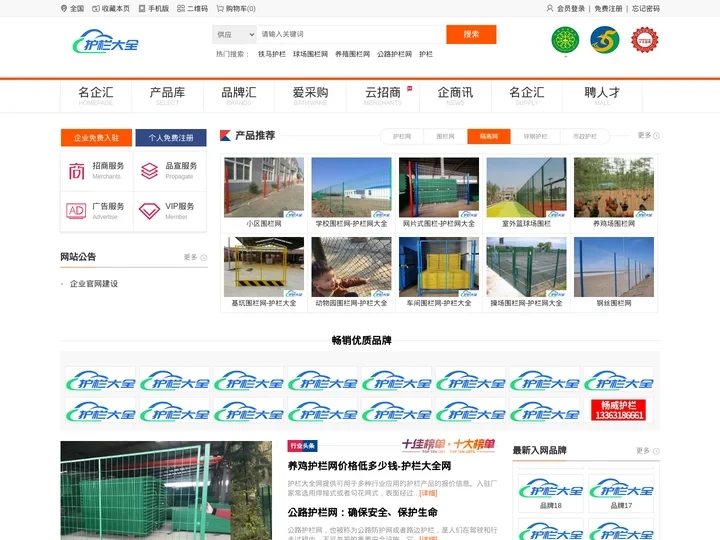Viewport: 720px width, 540px height.
Task: Open the 动物园围栏网 product thumbnail
Action: click(x=351, y=267)
